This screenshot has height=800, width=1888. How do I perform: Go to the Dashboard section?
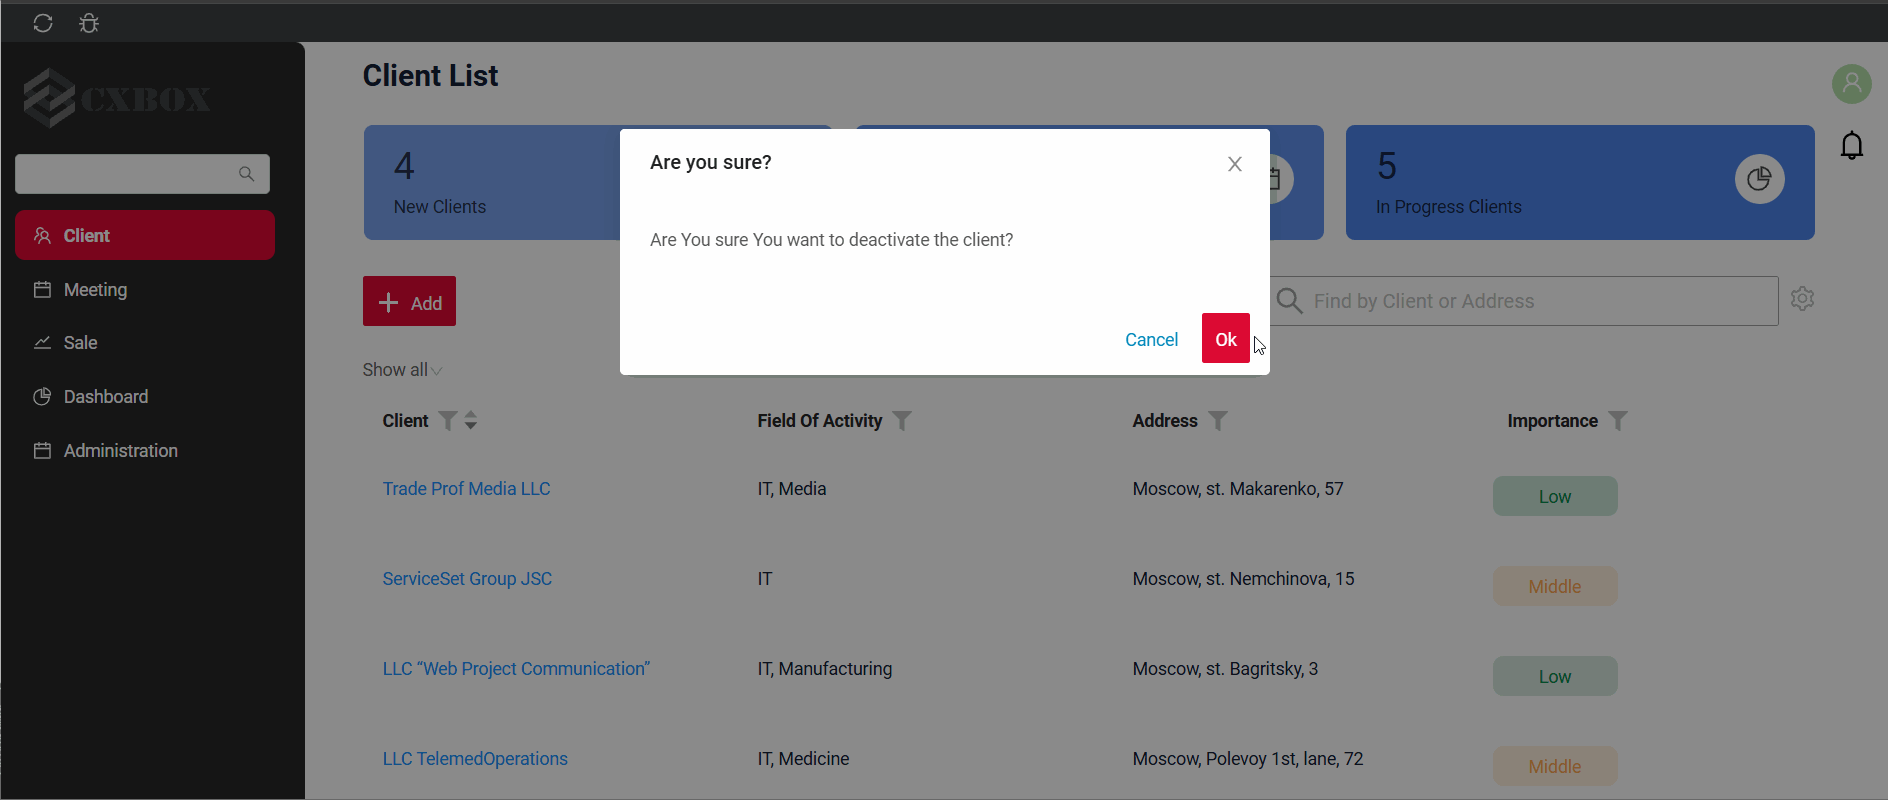pyautogui.click(x=105, y=397)
